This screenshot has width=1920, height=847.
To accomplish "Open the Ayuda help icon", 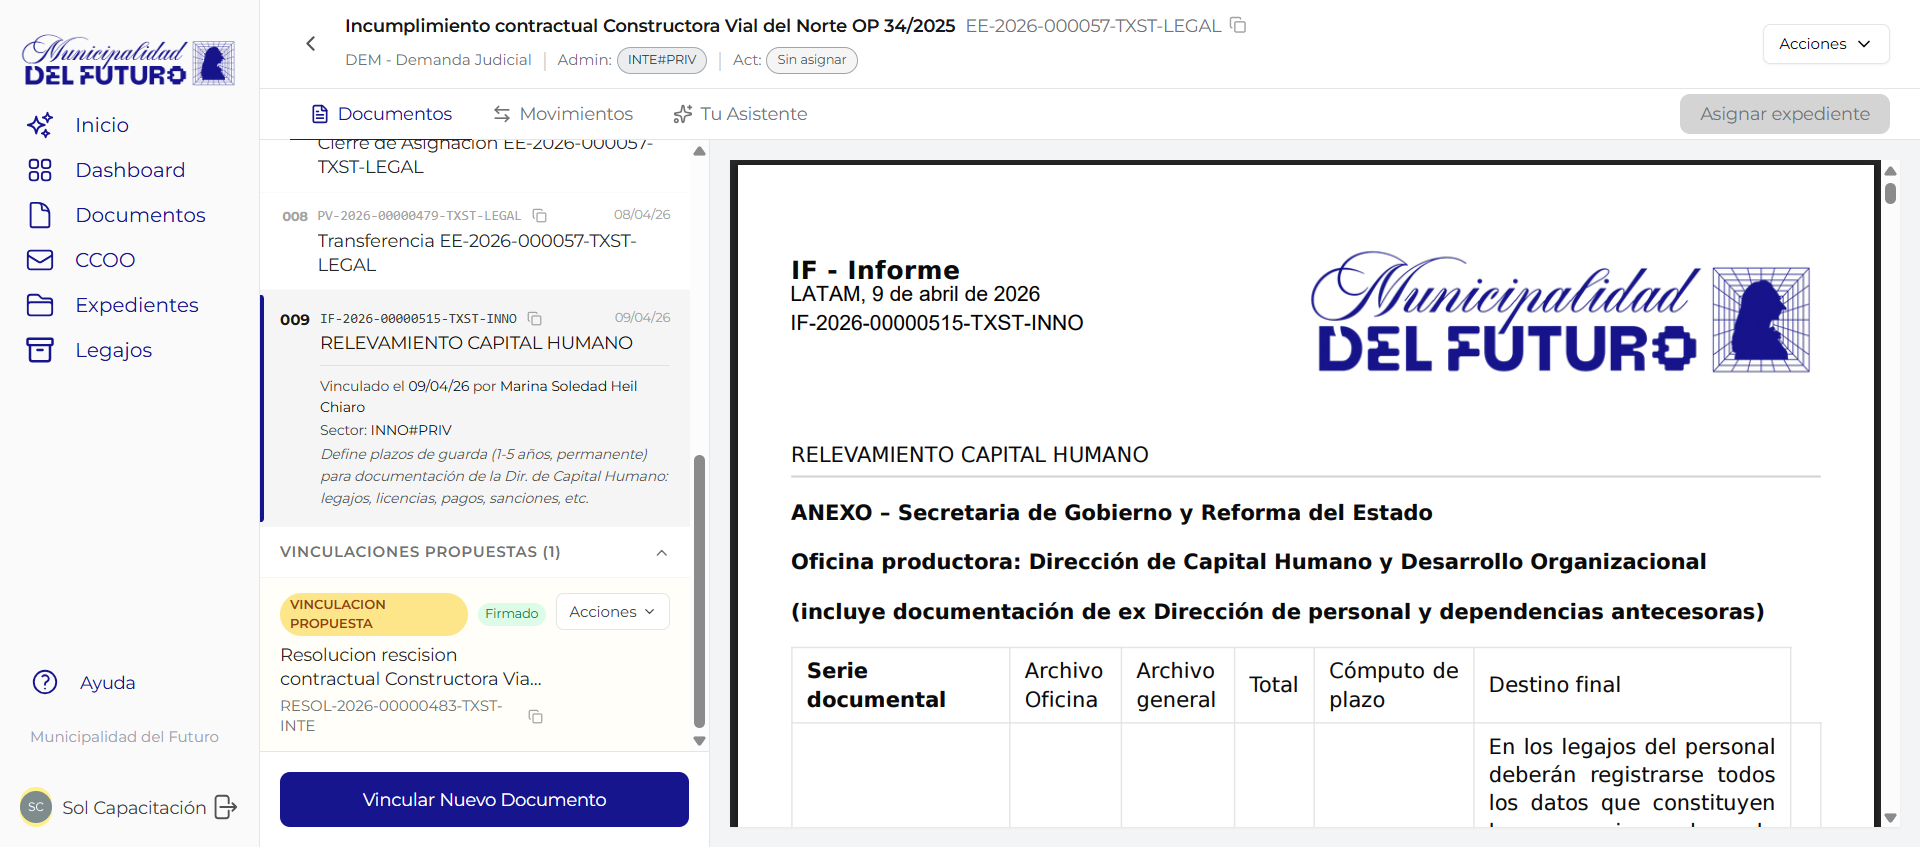I will (x=45, y=682).
